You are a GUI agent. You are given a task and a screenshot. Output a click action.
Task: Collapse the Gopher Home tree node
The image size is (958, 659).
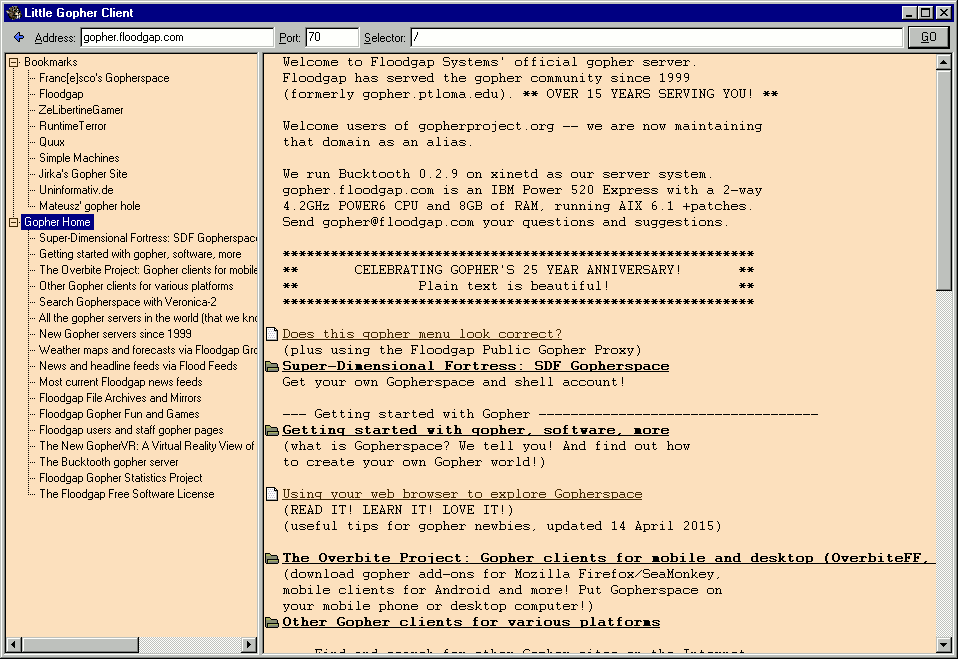pos(14,222)
